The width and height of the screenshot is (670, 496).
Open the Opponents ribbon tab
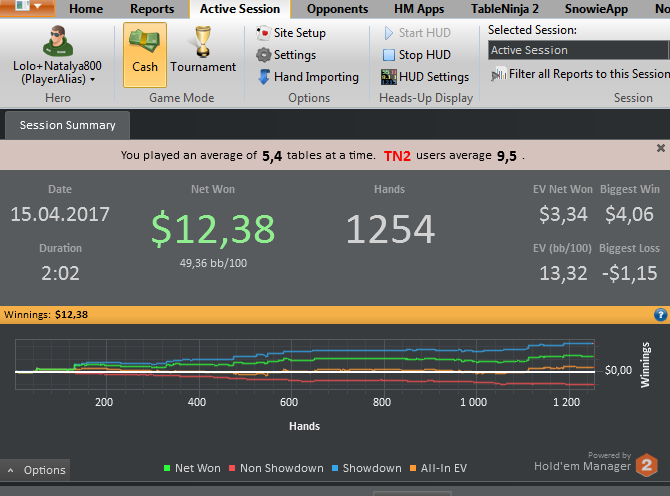click(x=337, y=9)
